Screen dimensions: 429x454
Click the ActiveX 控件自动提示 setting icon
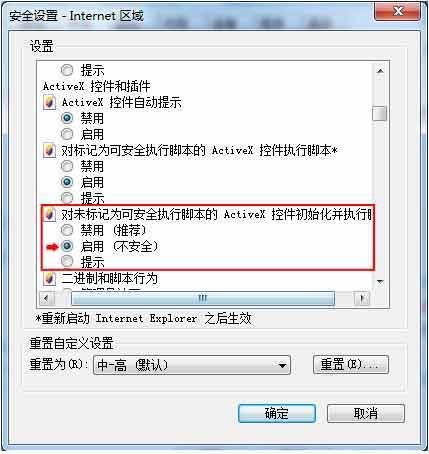coord(49,102)
